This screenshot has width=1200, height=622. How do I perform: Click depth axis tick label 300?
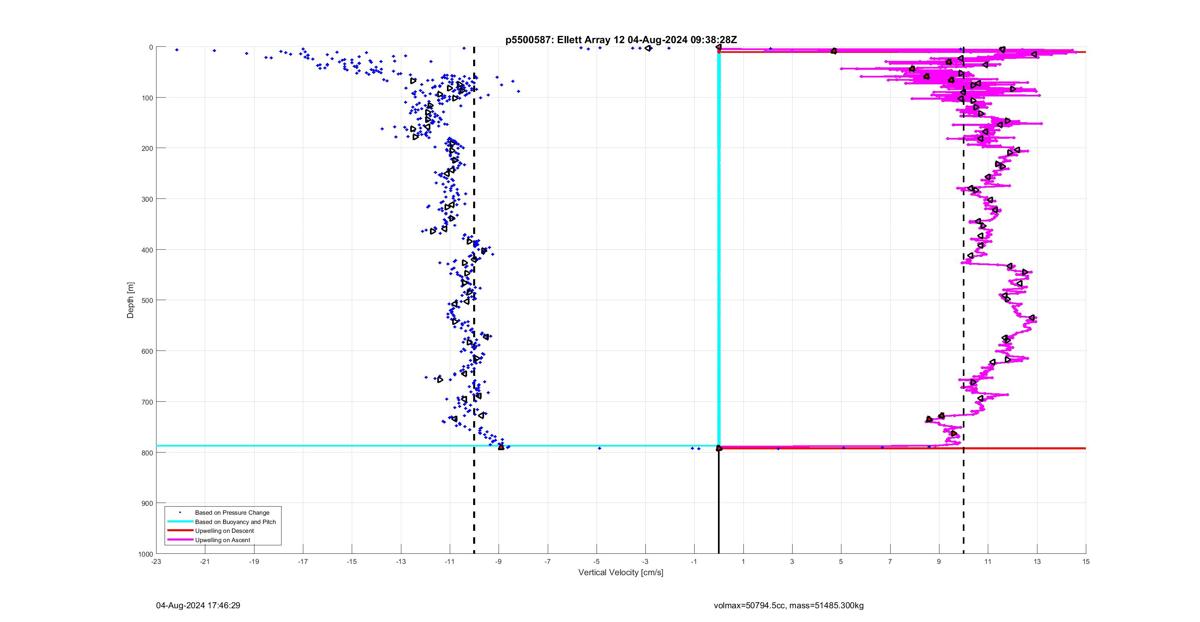click(146, 199)
